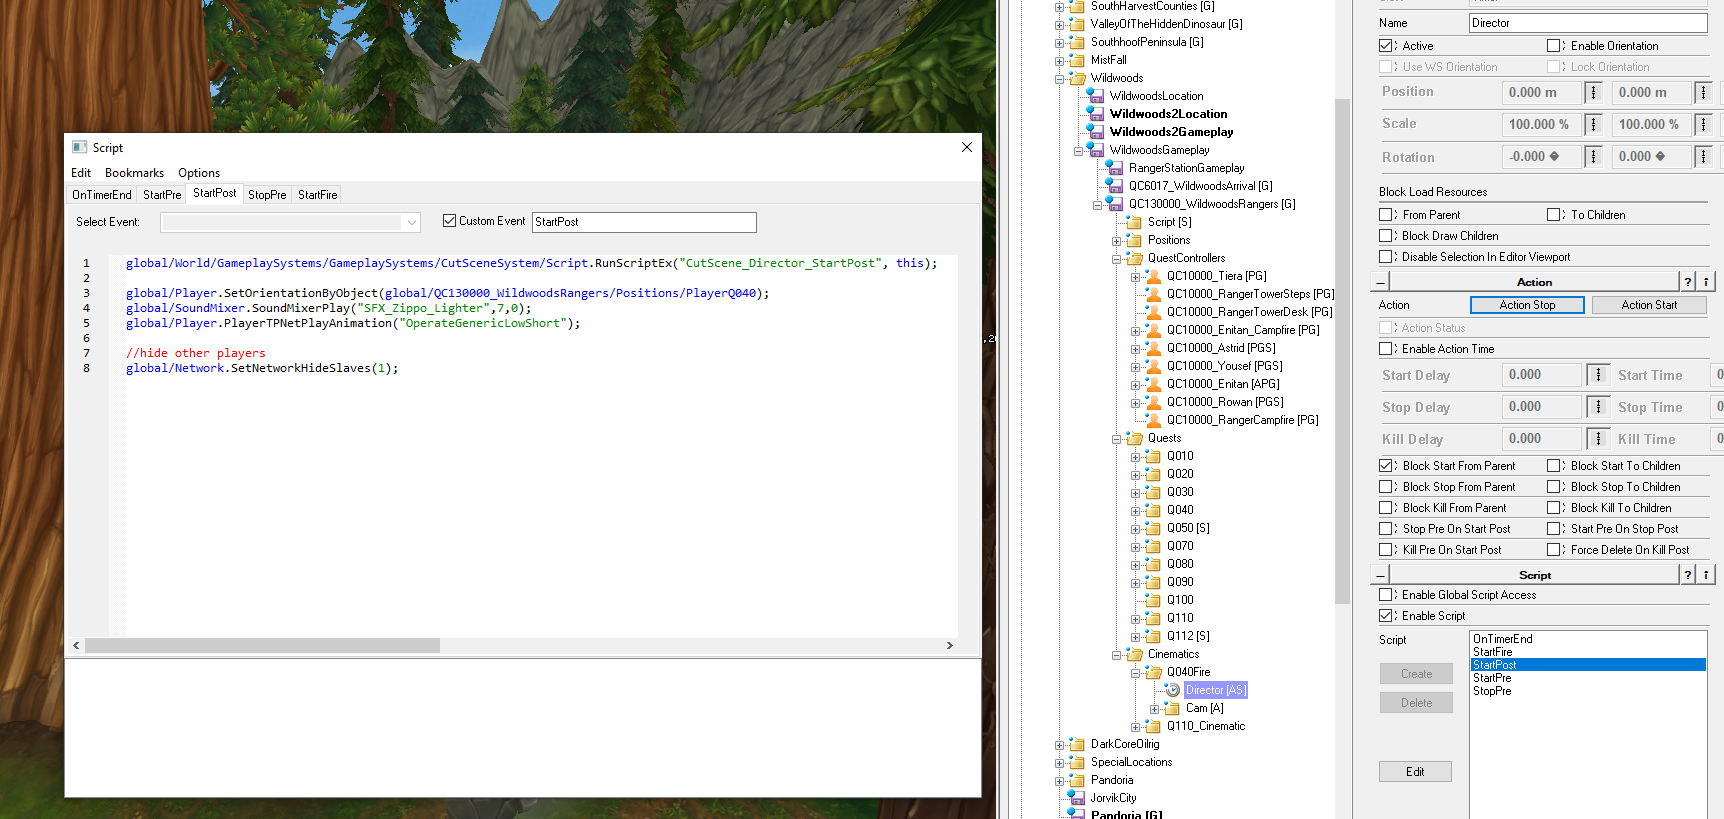This screenshot has width=1724, height=819.
Task: Collapse the Cinematics folder in the tree
Action: (x=1116, y=655)
